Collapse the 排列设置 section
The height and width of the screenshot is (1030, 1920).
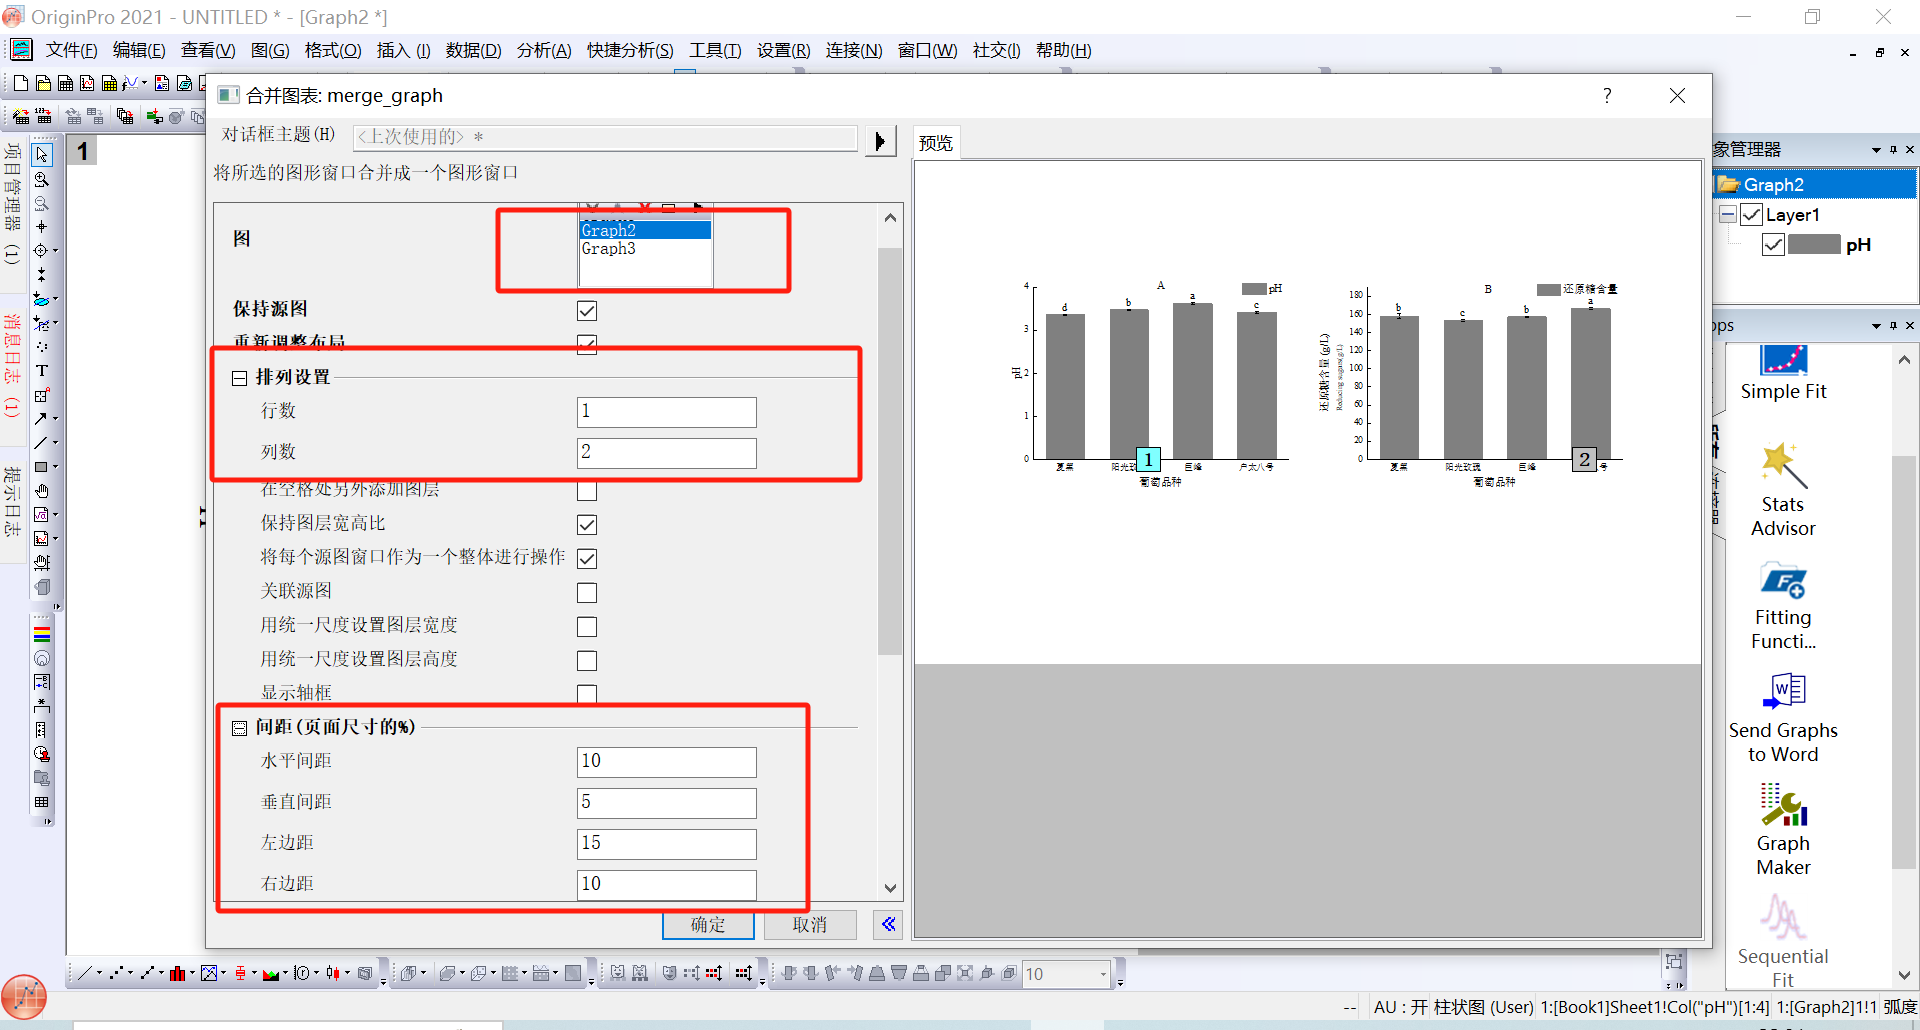(240, 378)
